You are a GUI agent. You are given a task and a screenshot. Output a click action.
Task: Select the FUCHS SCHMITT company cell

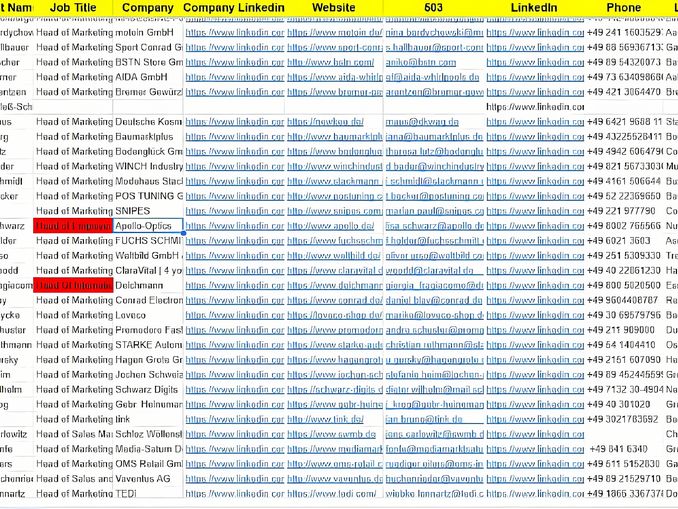click(x=148, y=241)
